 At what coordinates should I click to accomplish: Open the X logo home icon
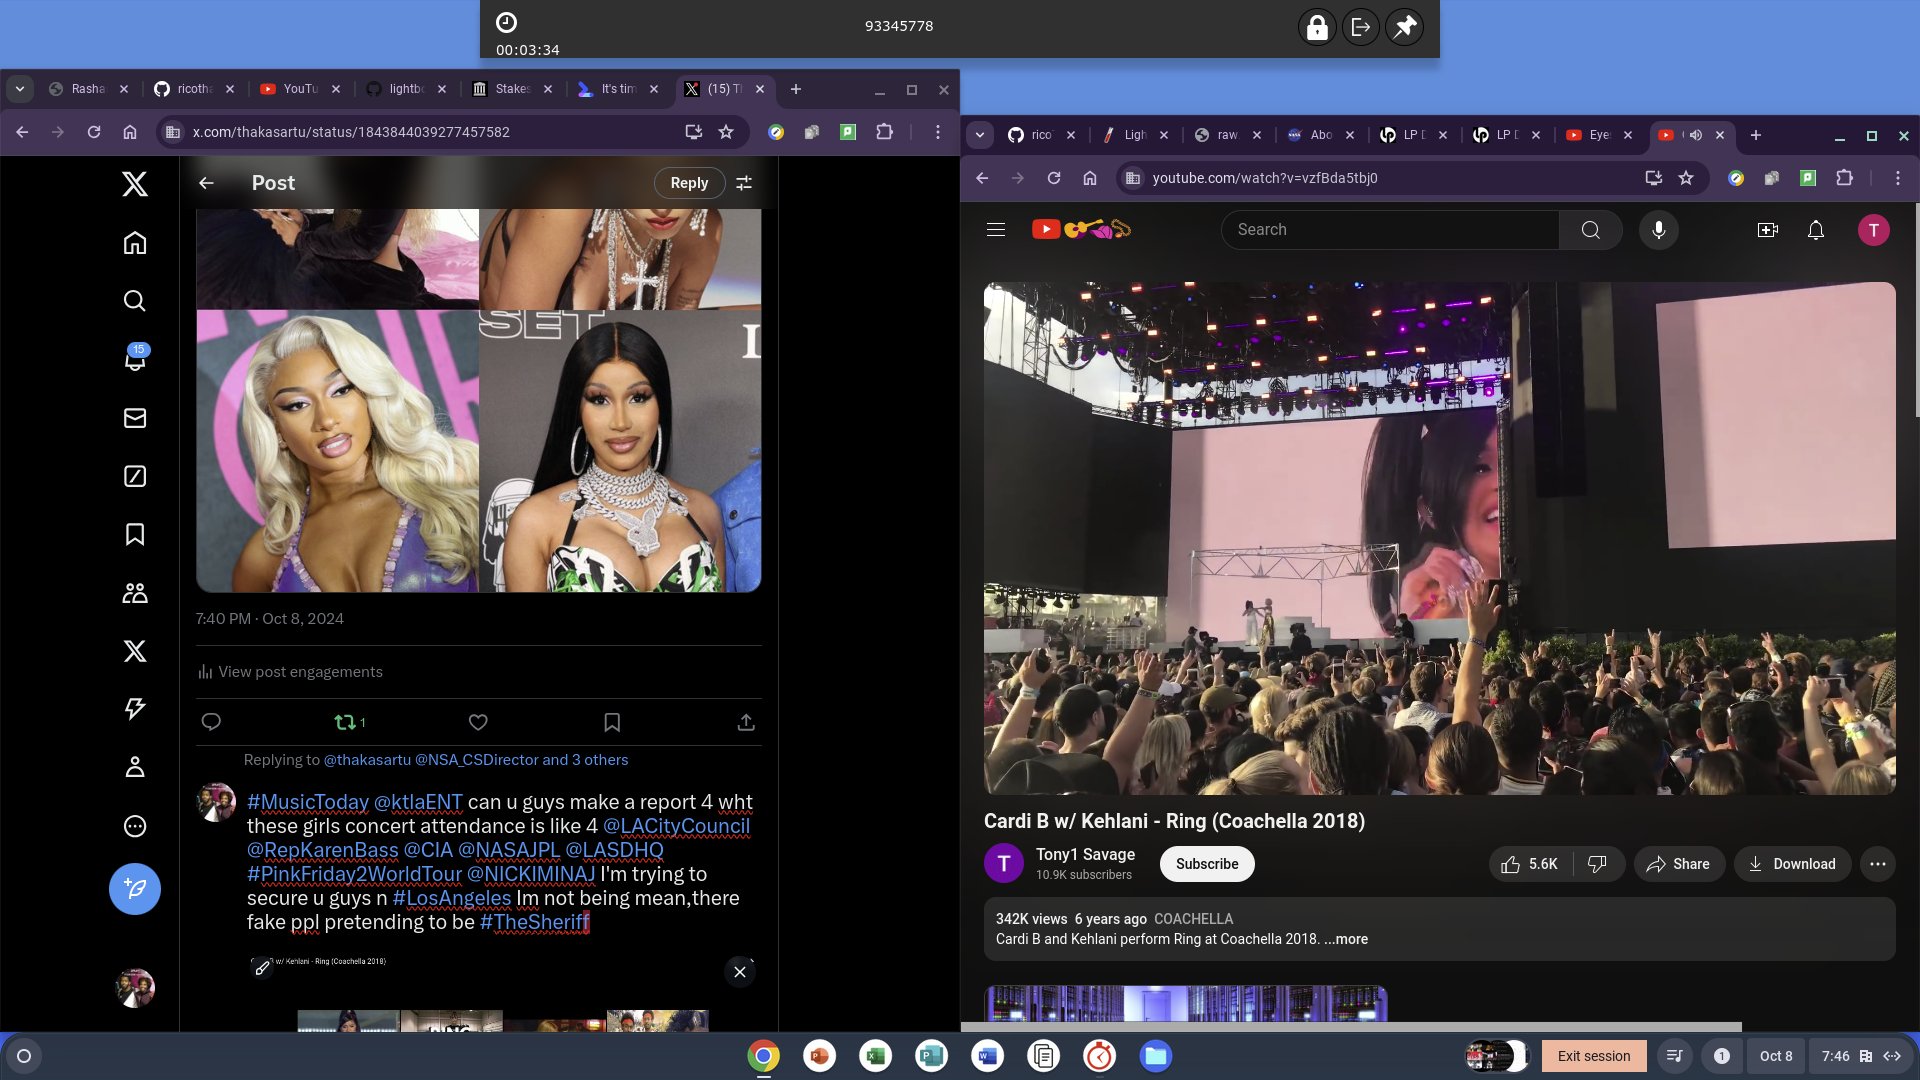pyautogui.click(x=135, y=184)
